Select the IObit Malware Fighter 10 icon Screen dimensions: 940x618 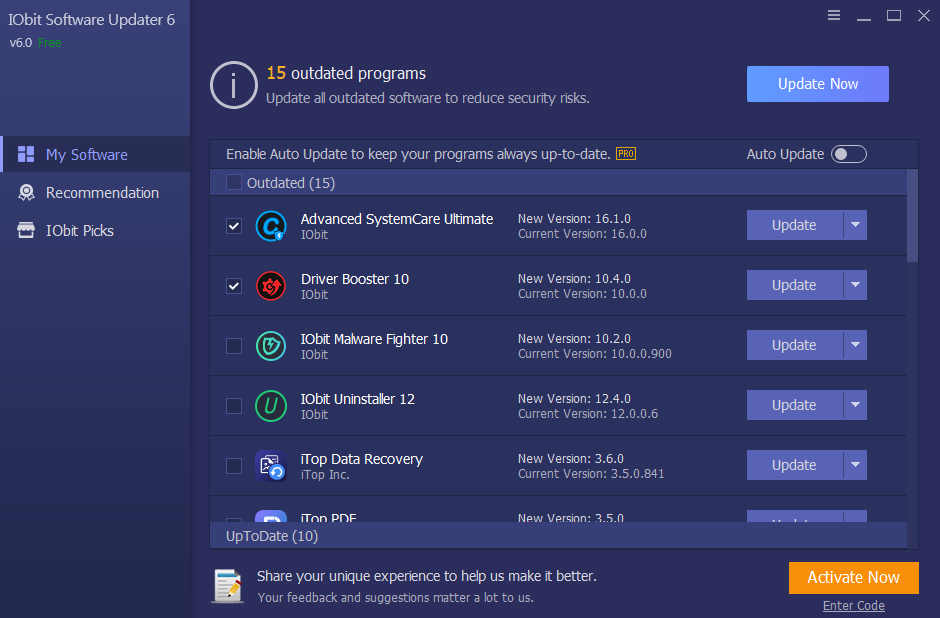point(271,345)
